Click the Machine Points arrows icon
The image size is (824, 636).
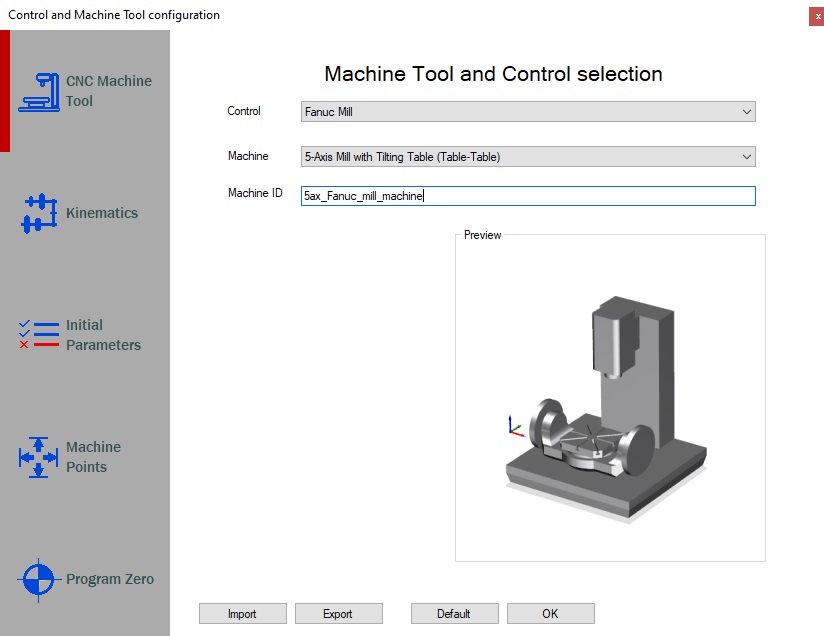click(x=39, y=457)
